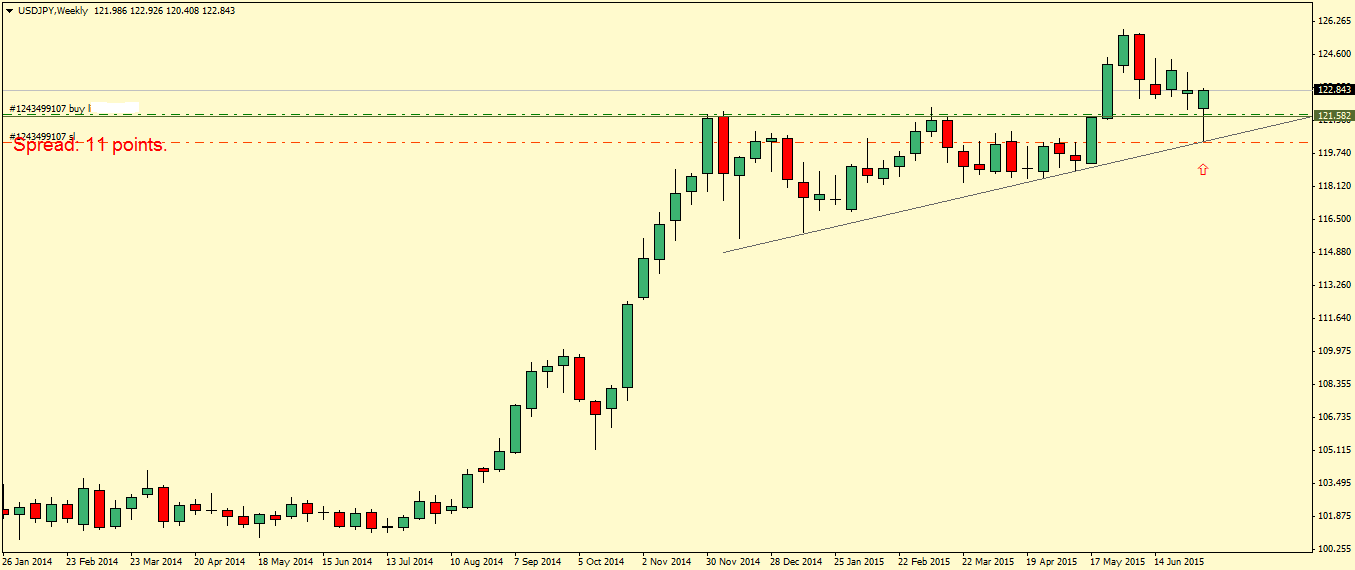
Task: Click the 113.260 price scale value
Action: coord(1336,285)
